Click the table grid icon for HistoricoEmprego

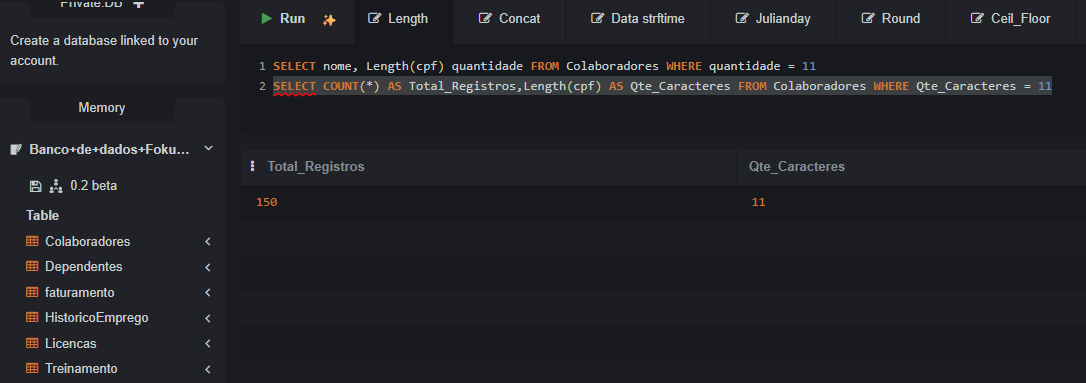[x=32, y=317]
